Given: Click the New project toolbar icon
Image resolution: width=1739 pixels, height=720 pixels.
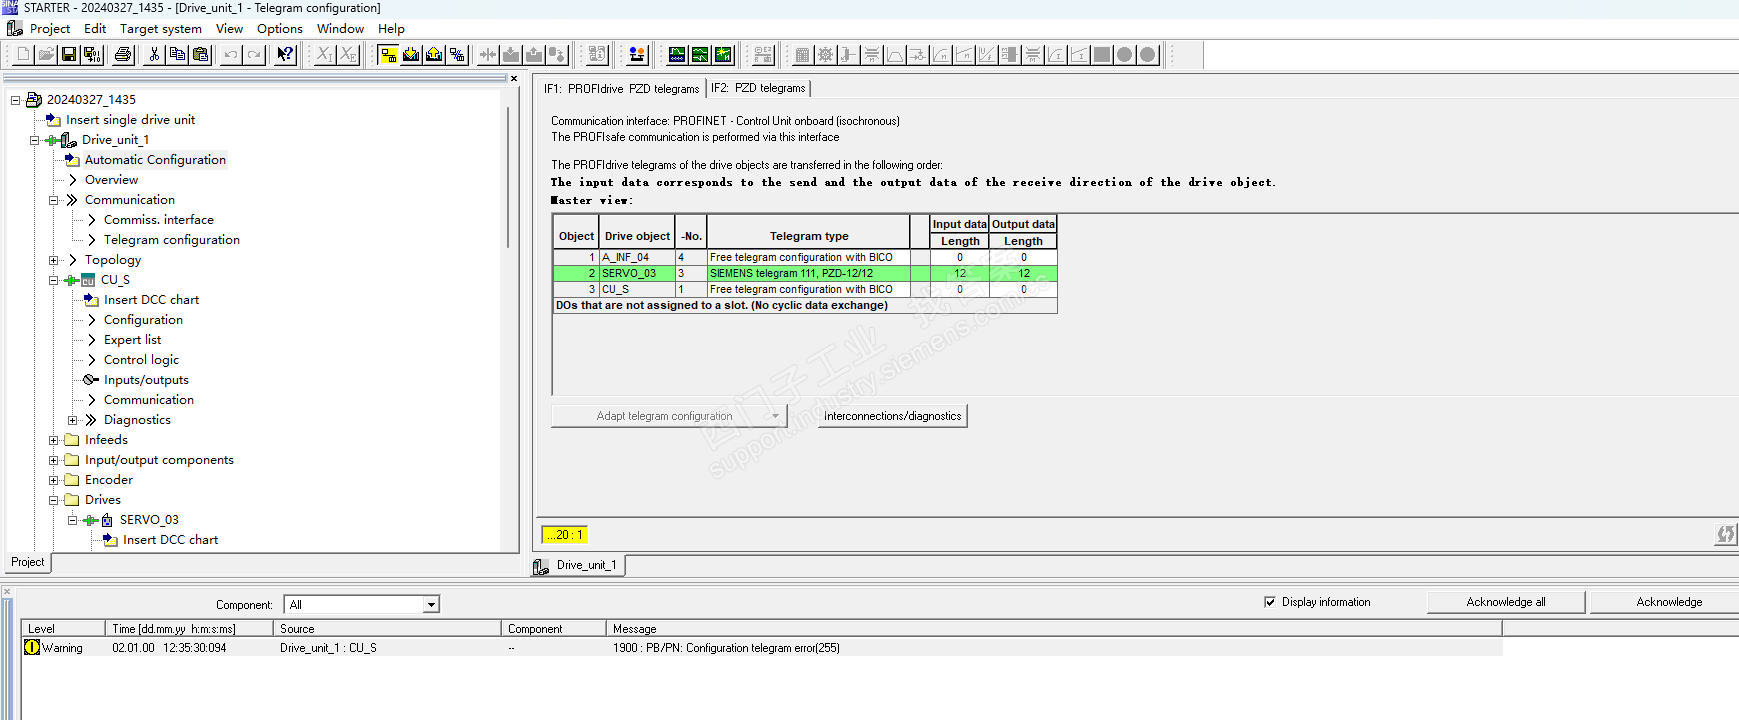Looking at the screenshot, I should [x=23, y=54].
